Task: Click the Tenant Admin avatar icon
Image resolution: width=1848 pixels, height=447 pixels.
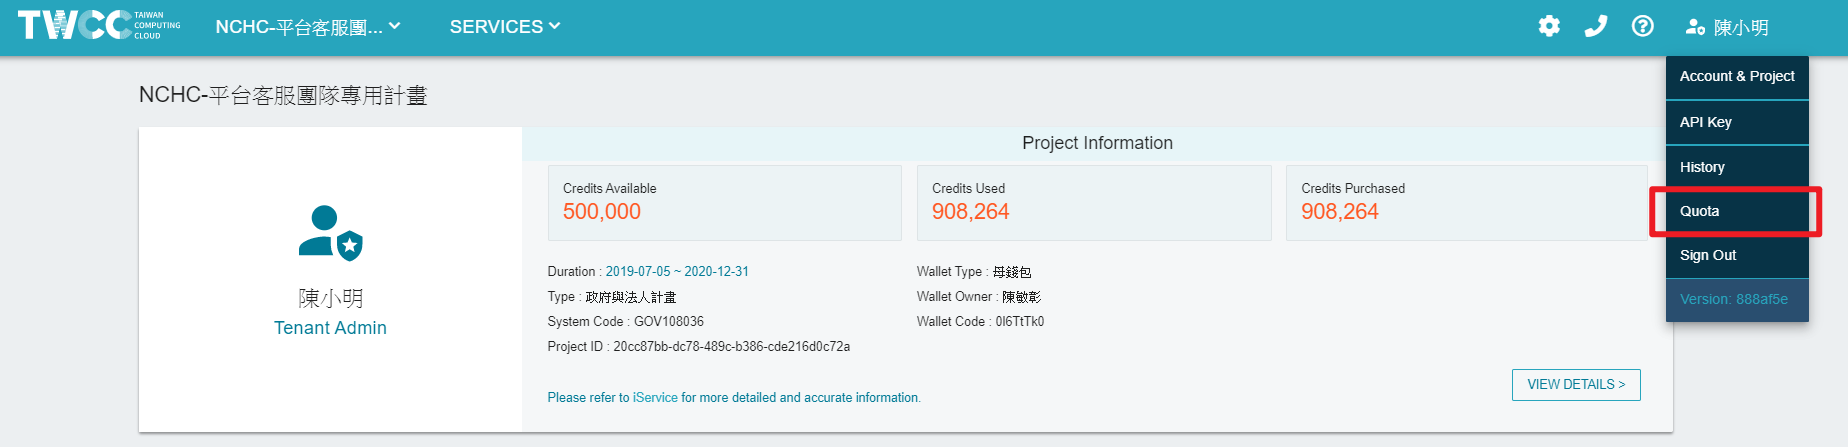Action: pos(330,233)
